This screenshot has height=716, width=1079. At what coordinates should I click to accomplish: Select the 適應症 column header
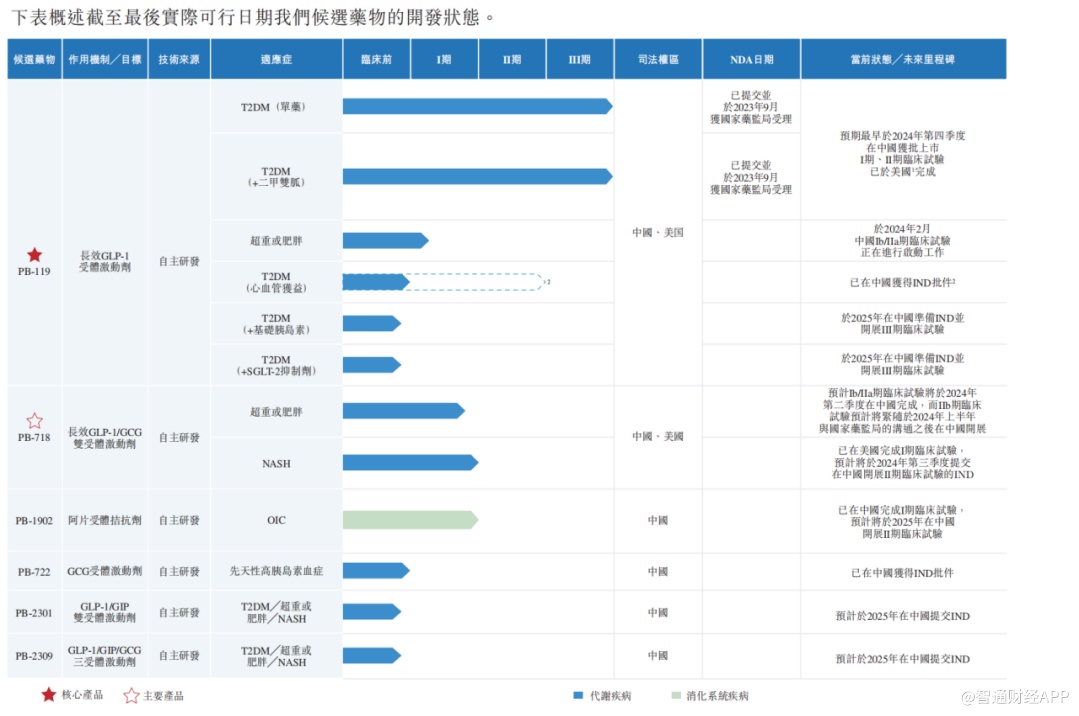tap(276, 59)
